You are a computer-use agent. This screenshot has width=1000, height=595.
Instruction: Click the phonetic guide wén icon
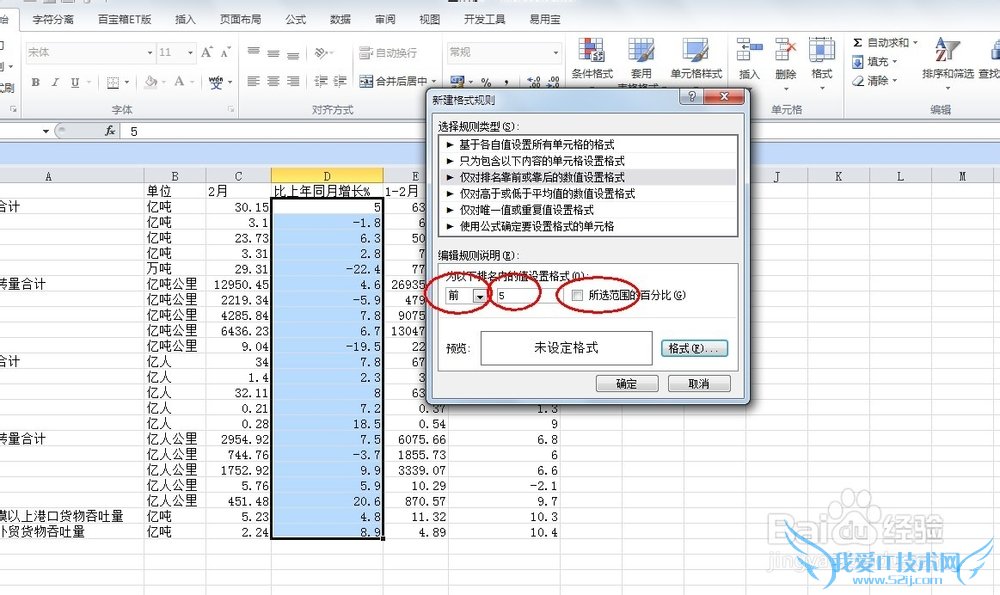(216, 82)
